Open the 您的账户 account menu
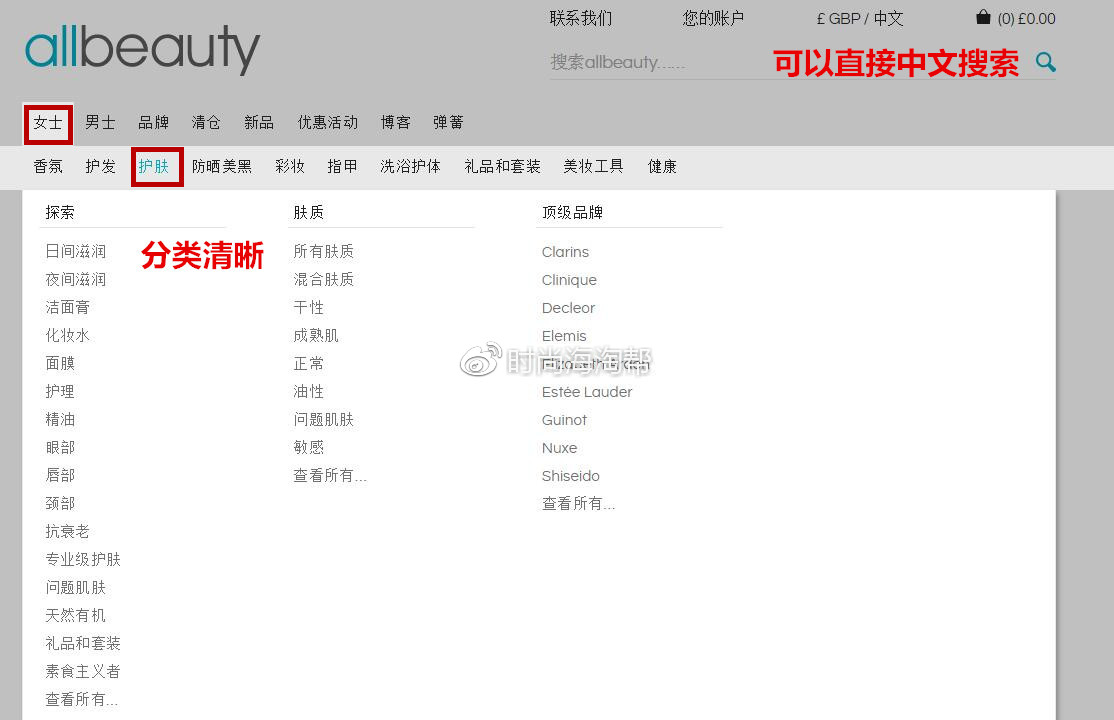The height and width of the screenshot is (720, 1114). tap(713, 19)
